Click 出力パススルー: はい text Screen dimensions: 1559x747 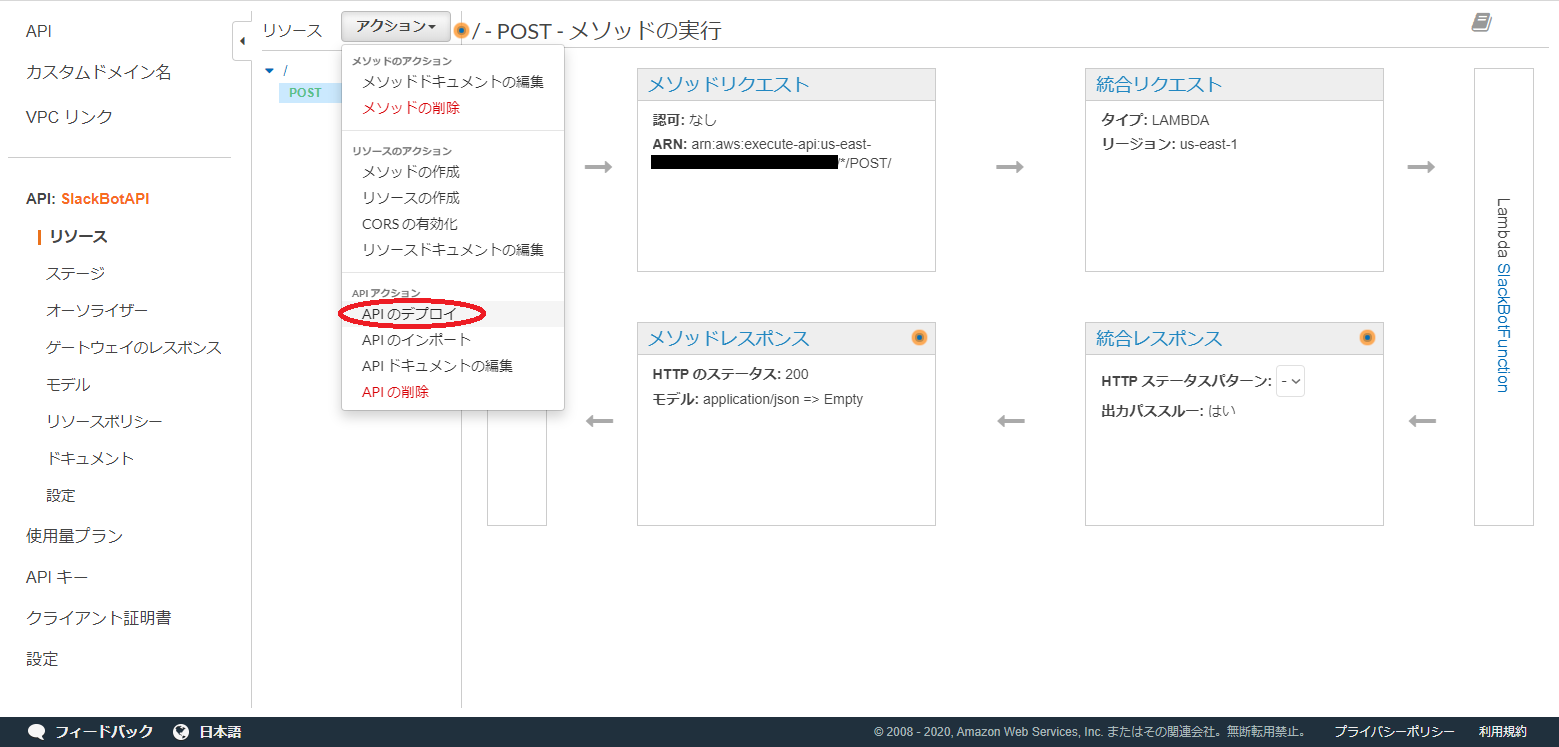(x=1168, y=411)
